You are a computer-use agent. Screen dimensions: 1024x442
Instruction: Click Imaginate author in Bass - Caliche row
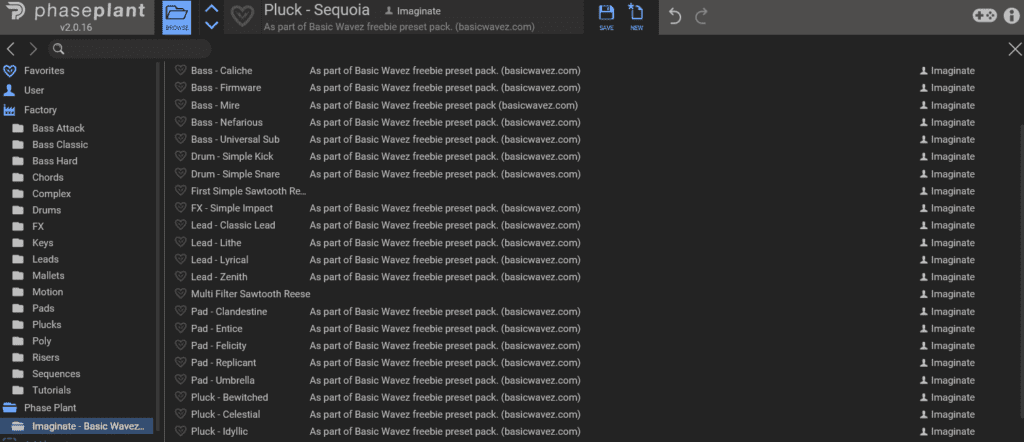[x=947, y=71]
